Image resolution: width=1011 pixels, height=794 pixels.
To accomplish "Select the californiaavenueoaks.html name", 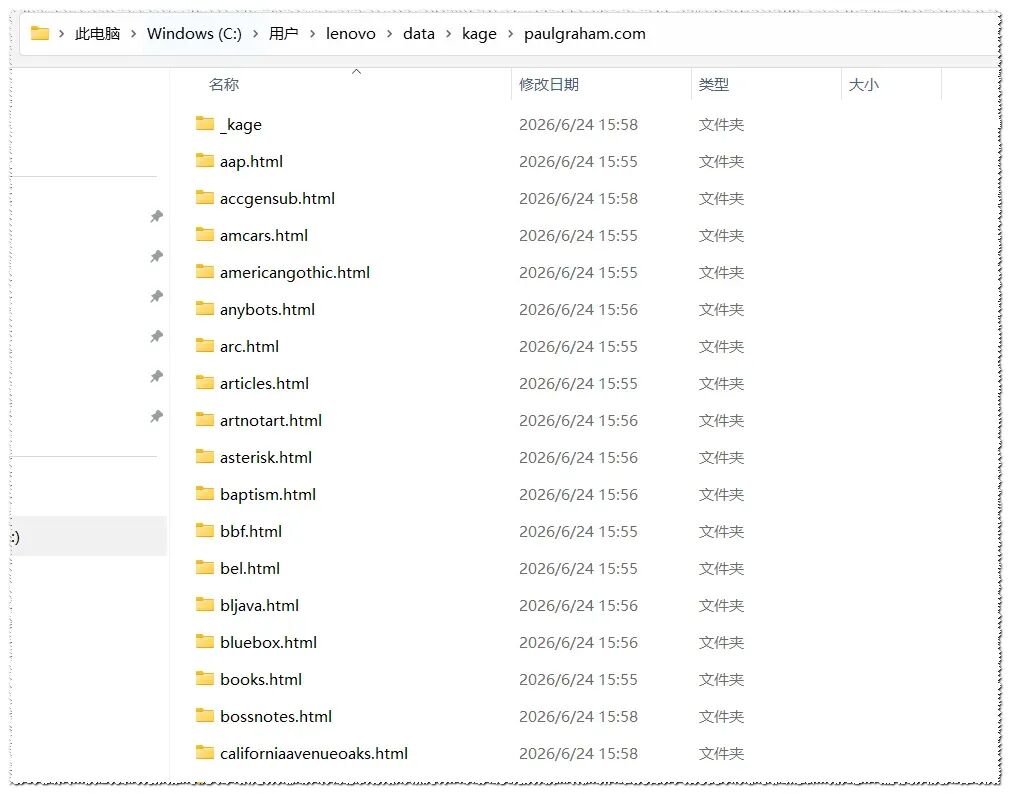I will 314,753.
